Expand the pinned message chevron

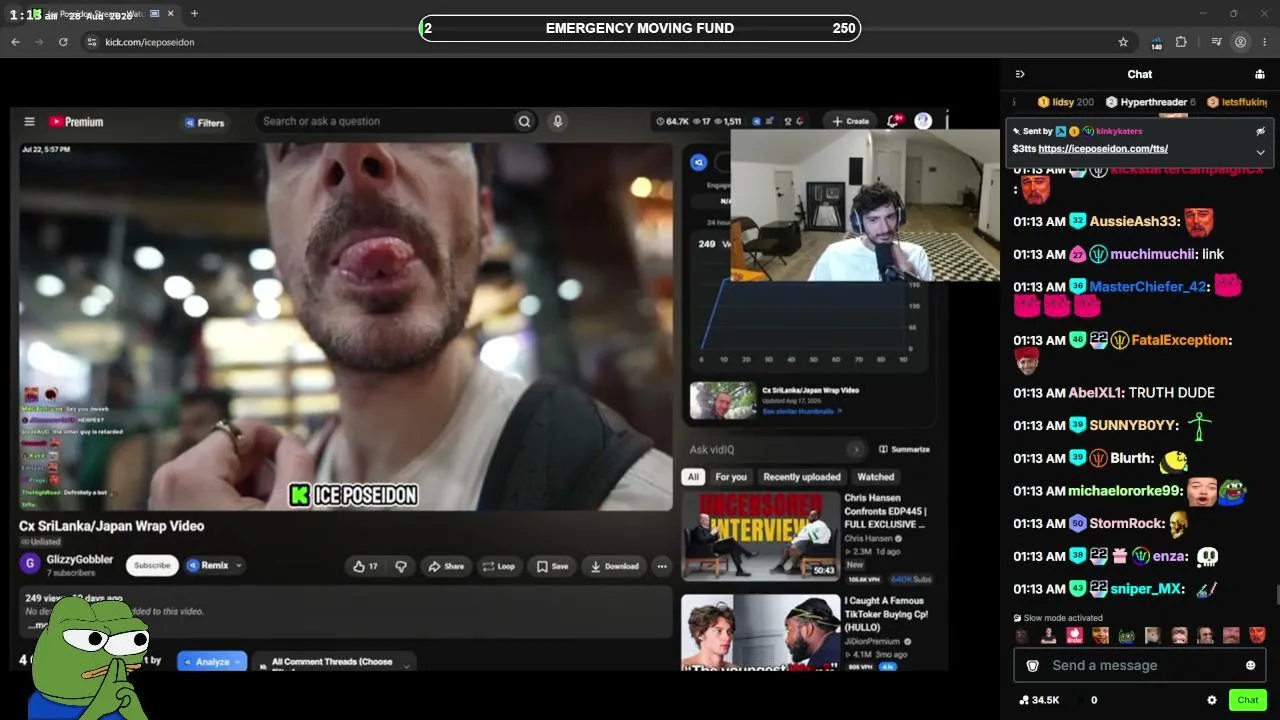[x=1260, y=152]
